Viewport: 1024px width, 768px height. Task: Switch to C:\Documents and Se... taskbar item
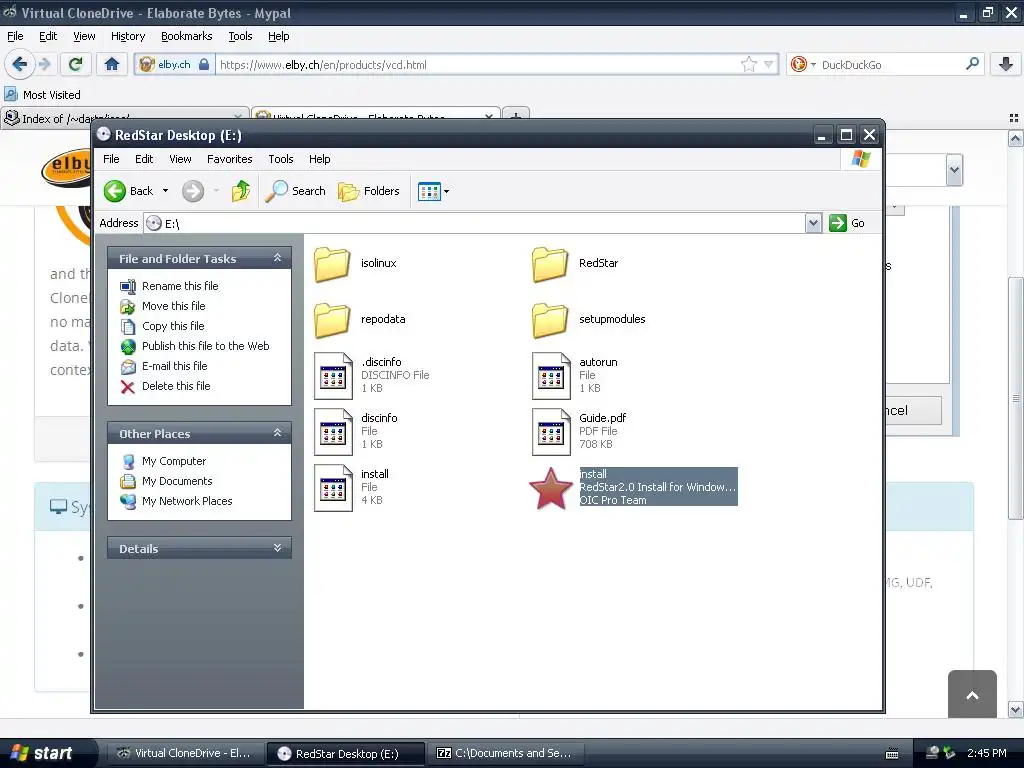click(x=505, y=753)
